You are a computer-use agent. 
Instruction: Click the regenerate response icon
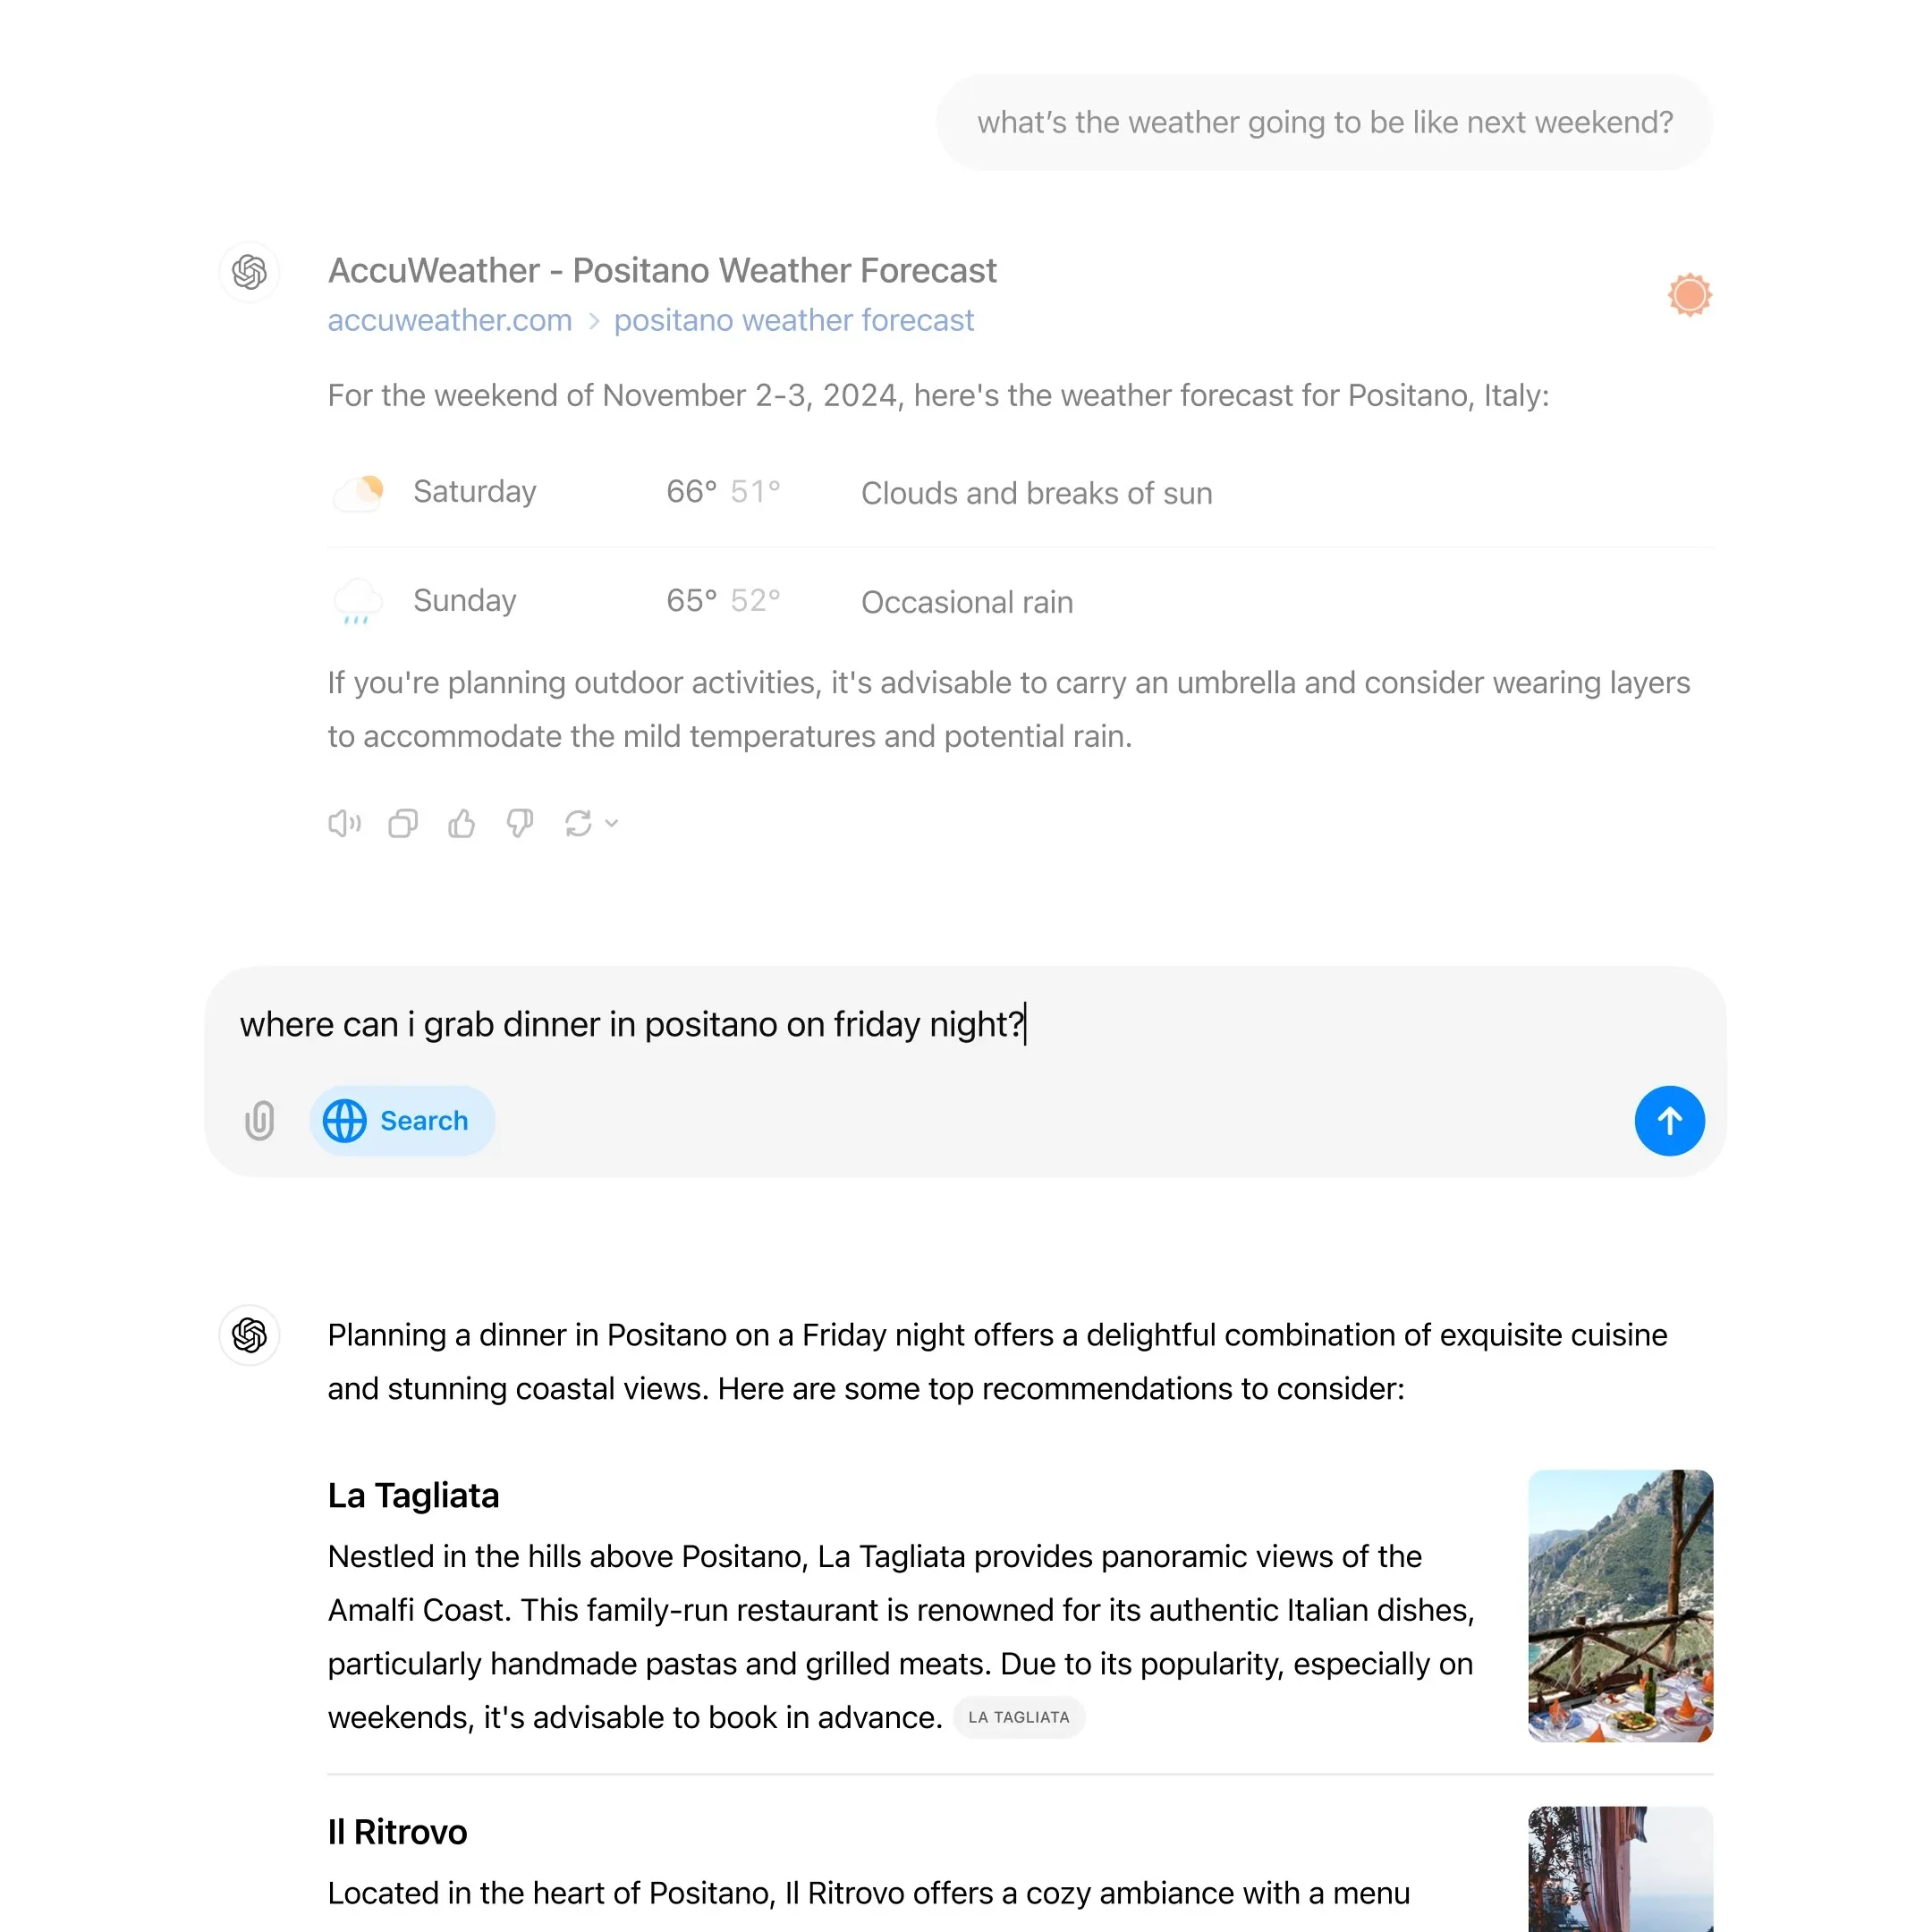[x=579, y=825]
